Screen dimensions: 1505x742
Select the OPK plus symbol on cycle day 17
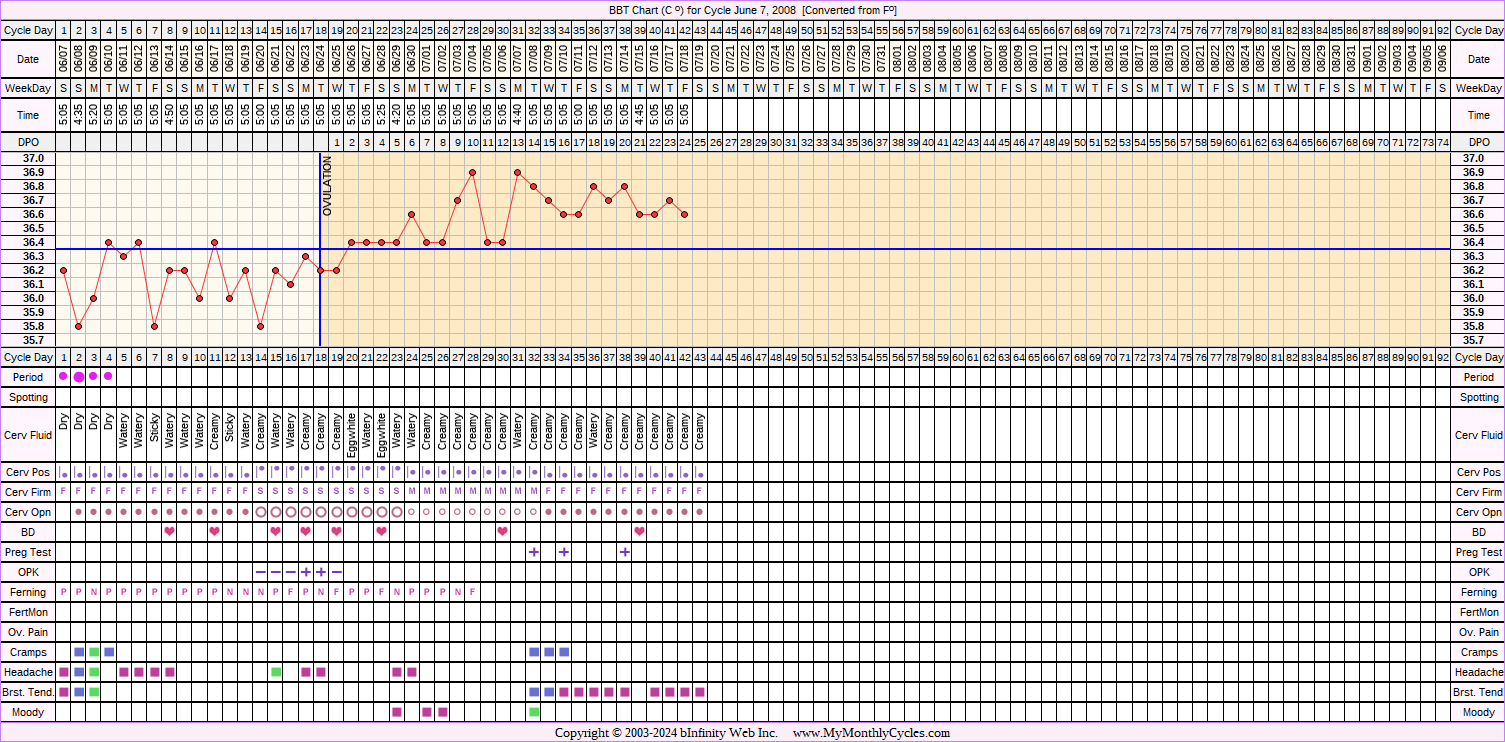point(306,572)
